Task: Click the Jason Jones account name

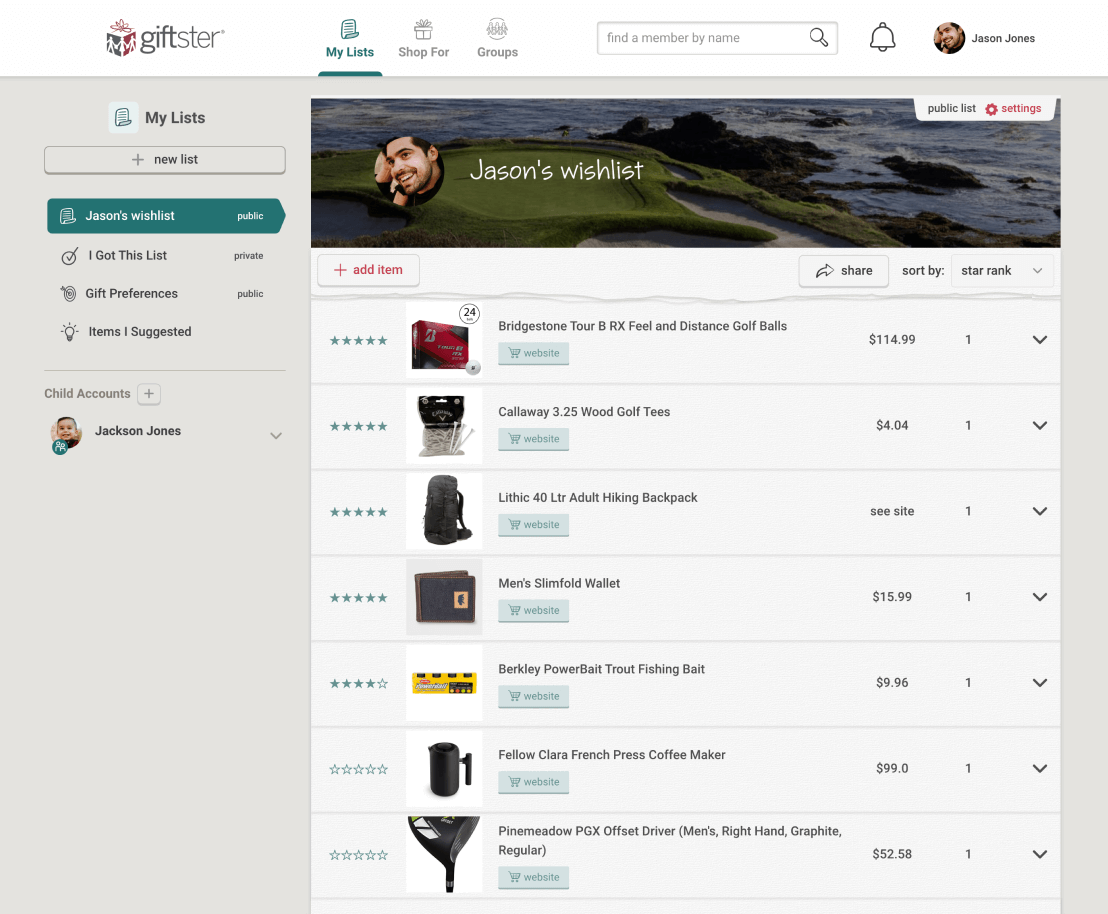Action: tap(1003, 38)
